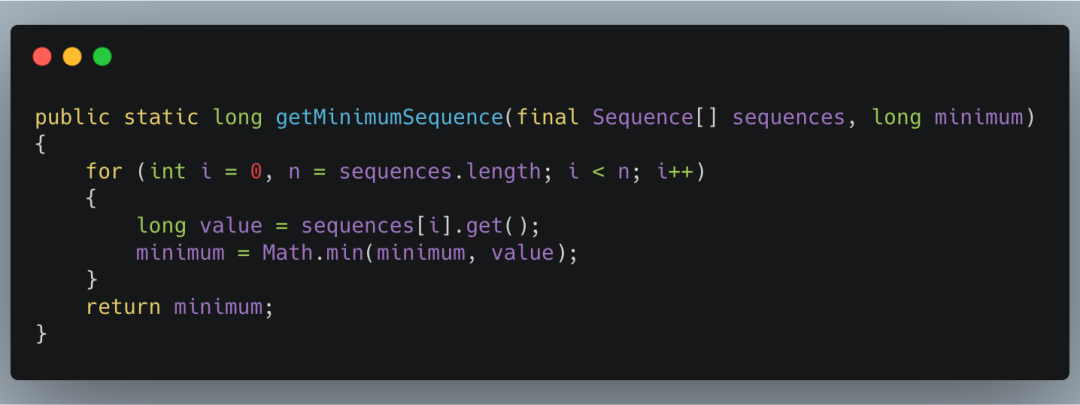The height and width of the screenshot is (405, 1080).
Task: Click the red close dot
Action: (42, 56)
